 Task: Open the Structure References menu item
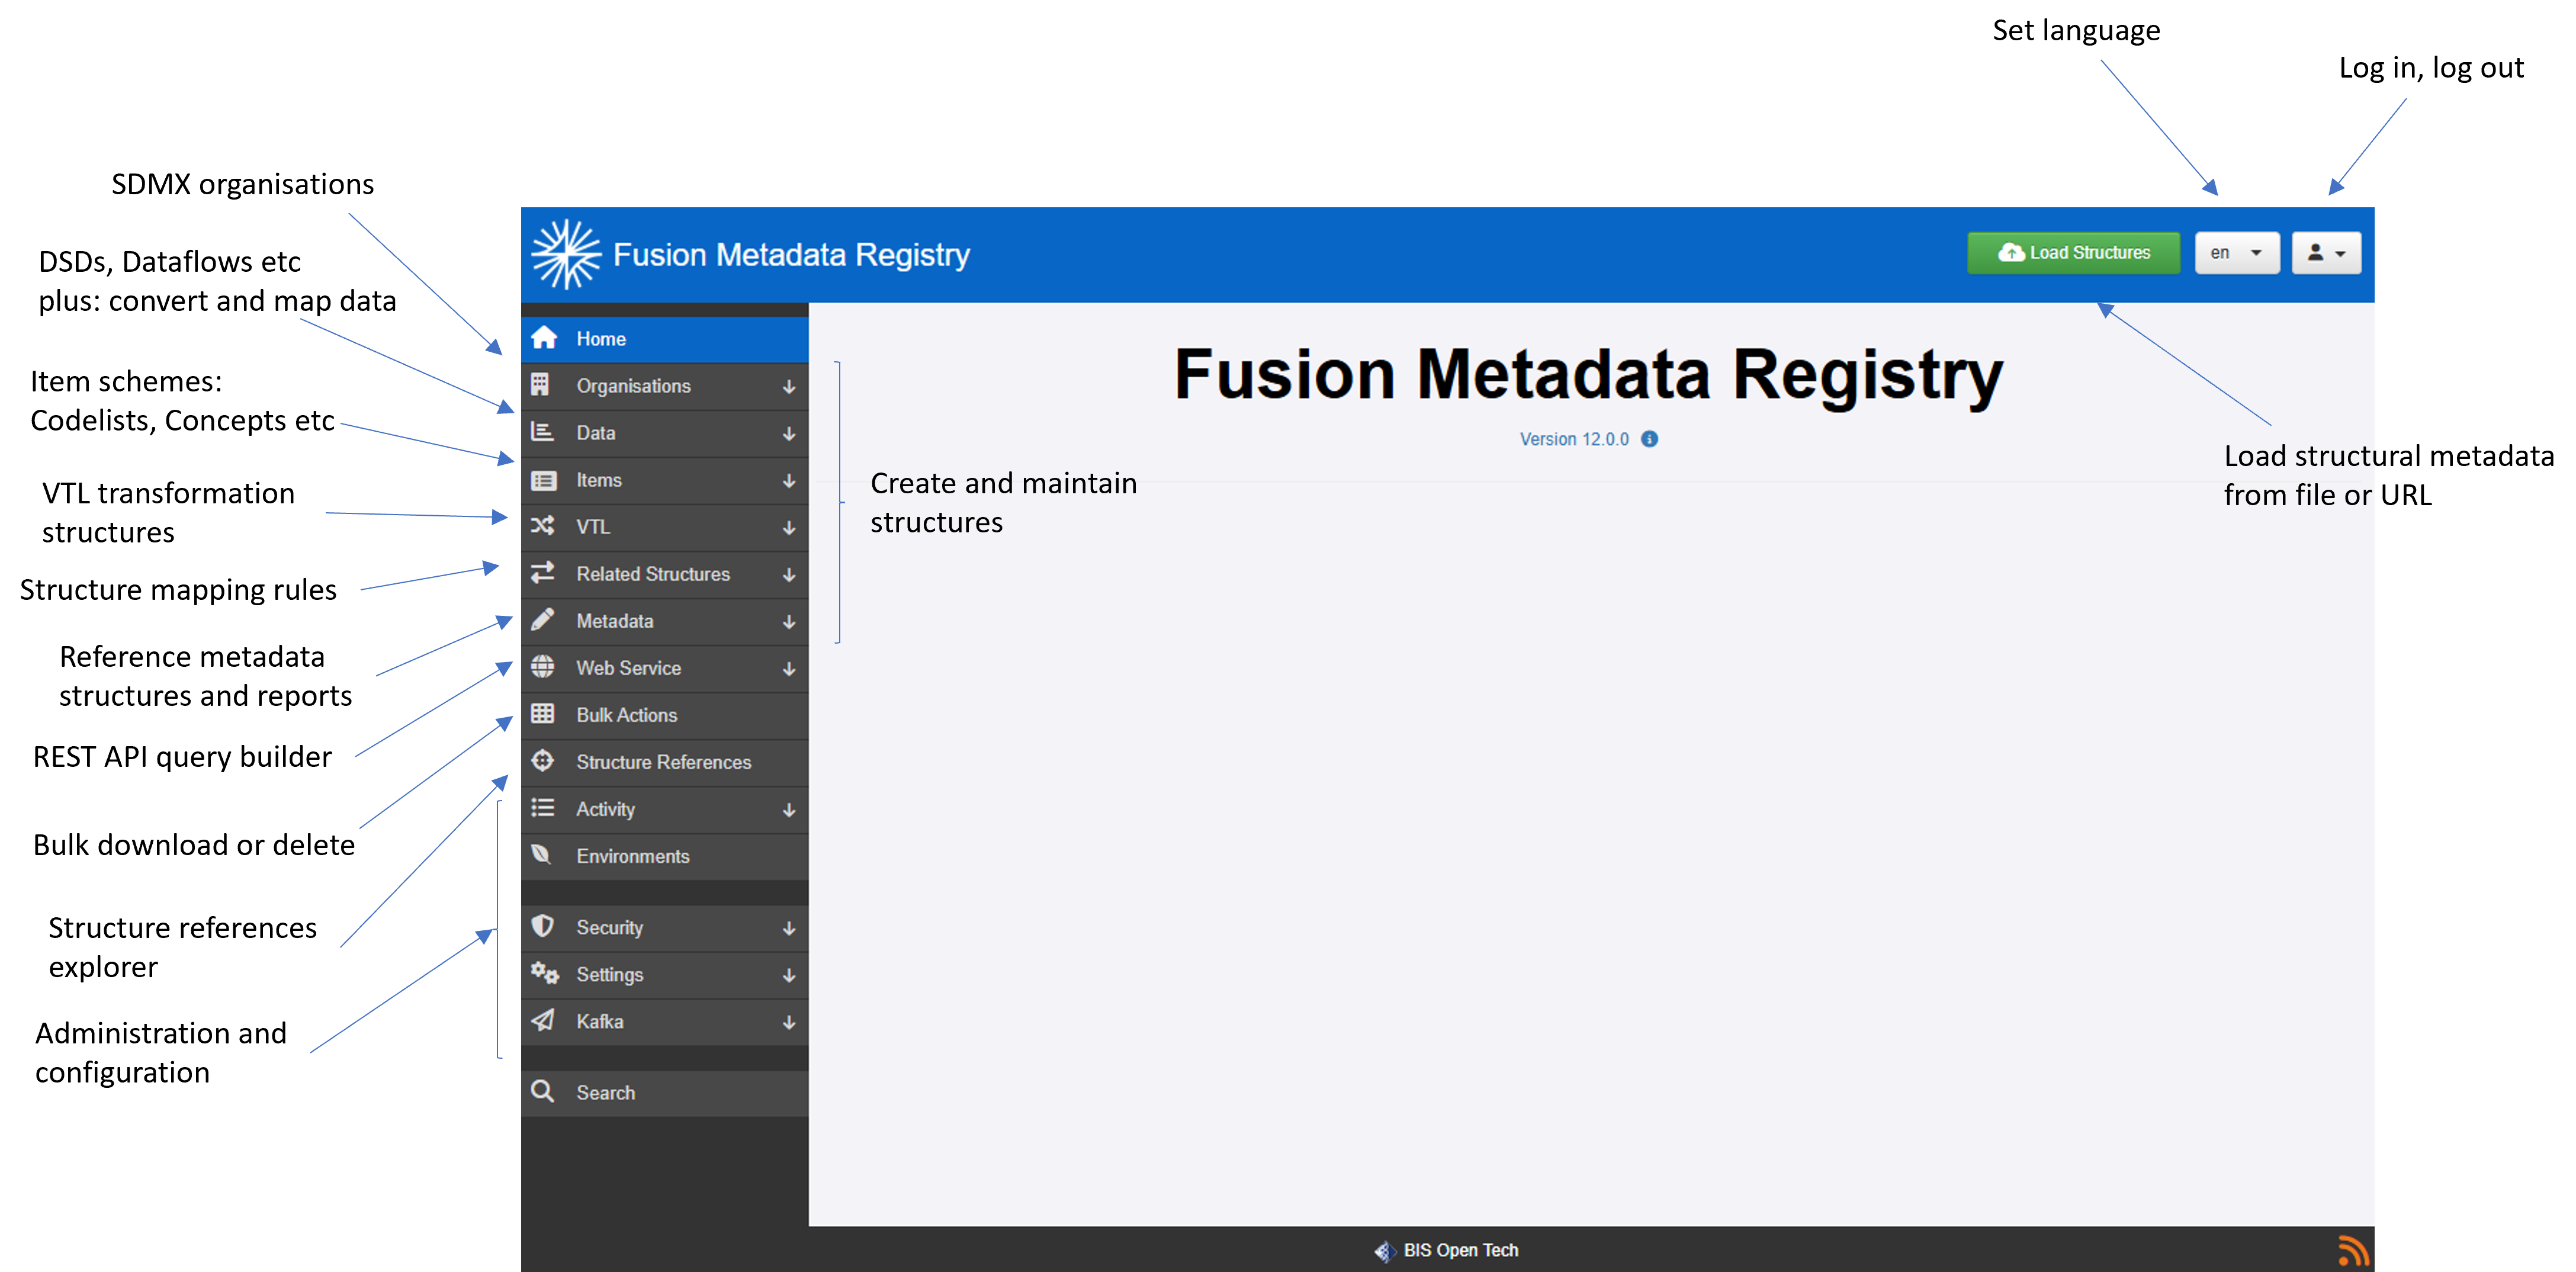pos(665,762)
